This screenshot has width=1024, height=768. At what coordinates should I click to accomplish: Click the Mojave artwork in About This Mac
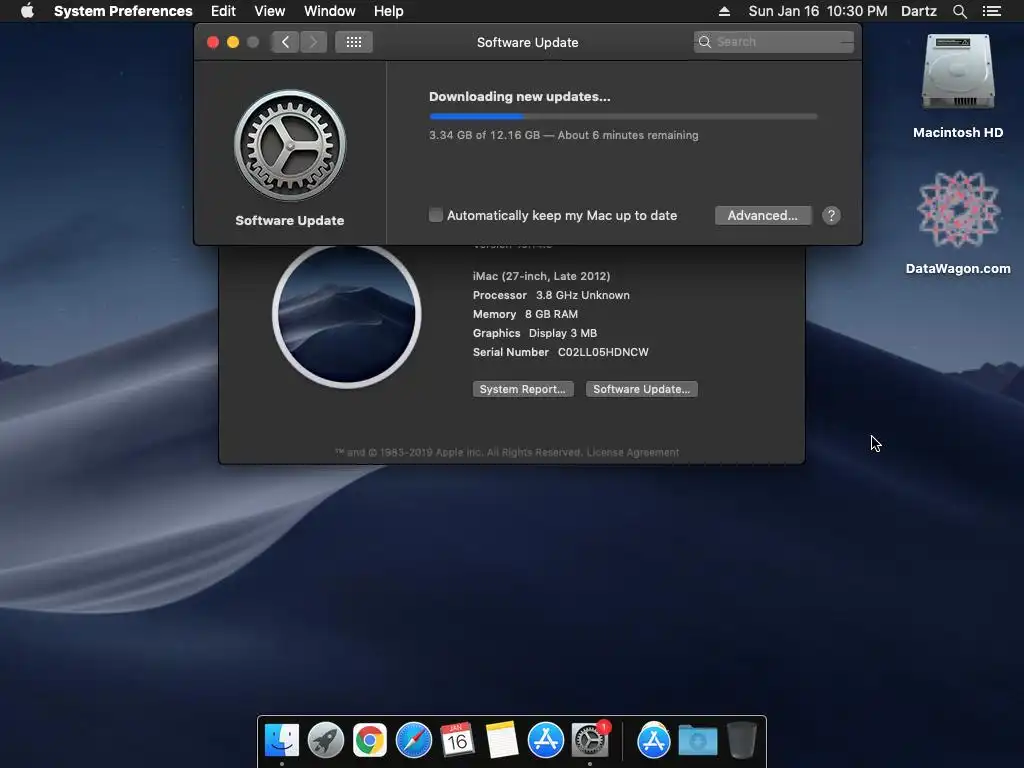[347, 314]
